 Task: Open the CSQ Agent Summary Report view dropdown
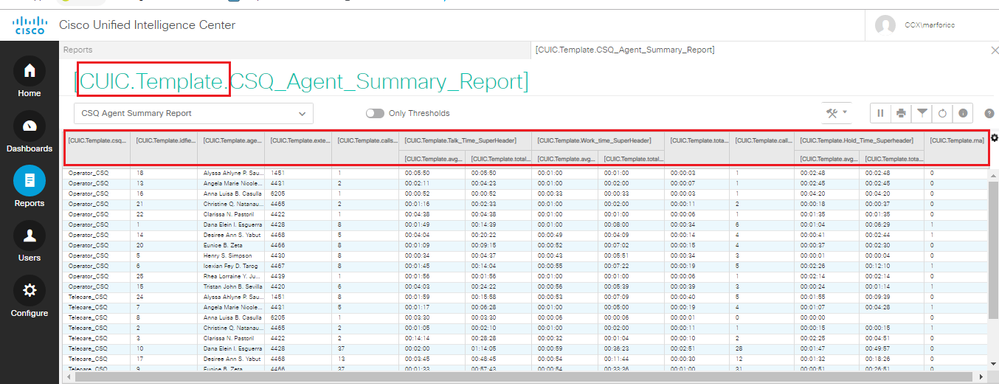coord(194,113)
